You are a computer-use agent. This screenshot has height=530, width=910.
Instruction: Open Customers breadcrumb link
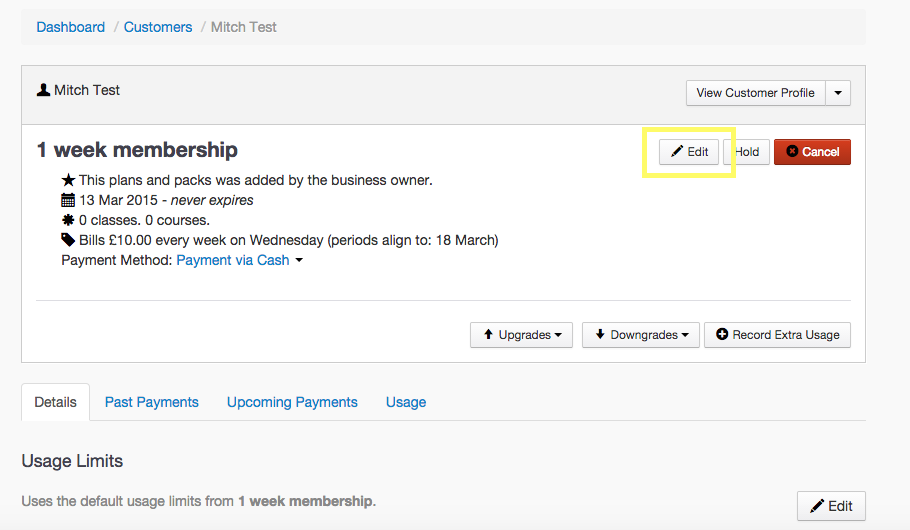[158, 27]
